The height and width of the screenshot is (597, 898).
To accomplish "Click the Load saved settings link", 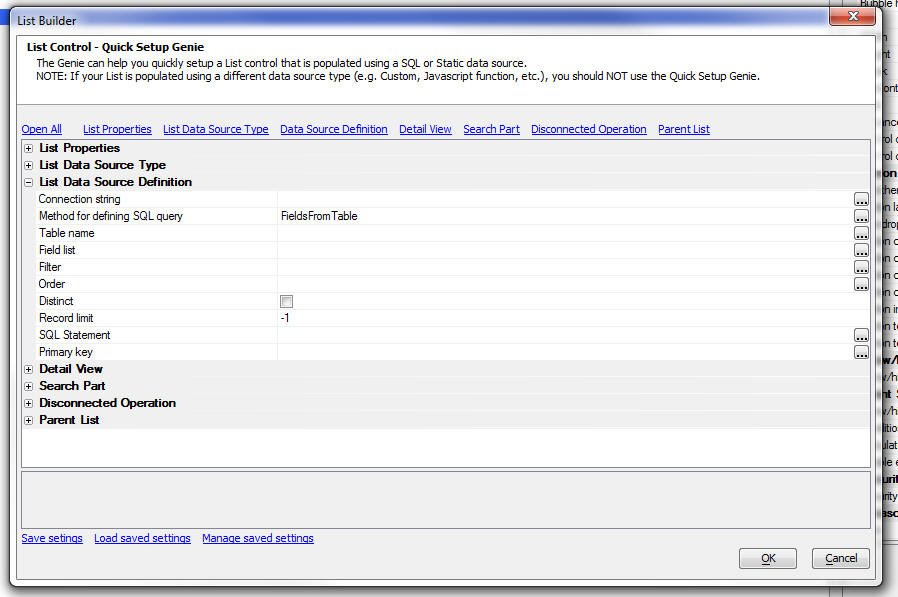I will tap(142, 538).
